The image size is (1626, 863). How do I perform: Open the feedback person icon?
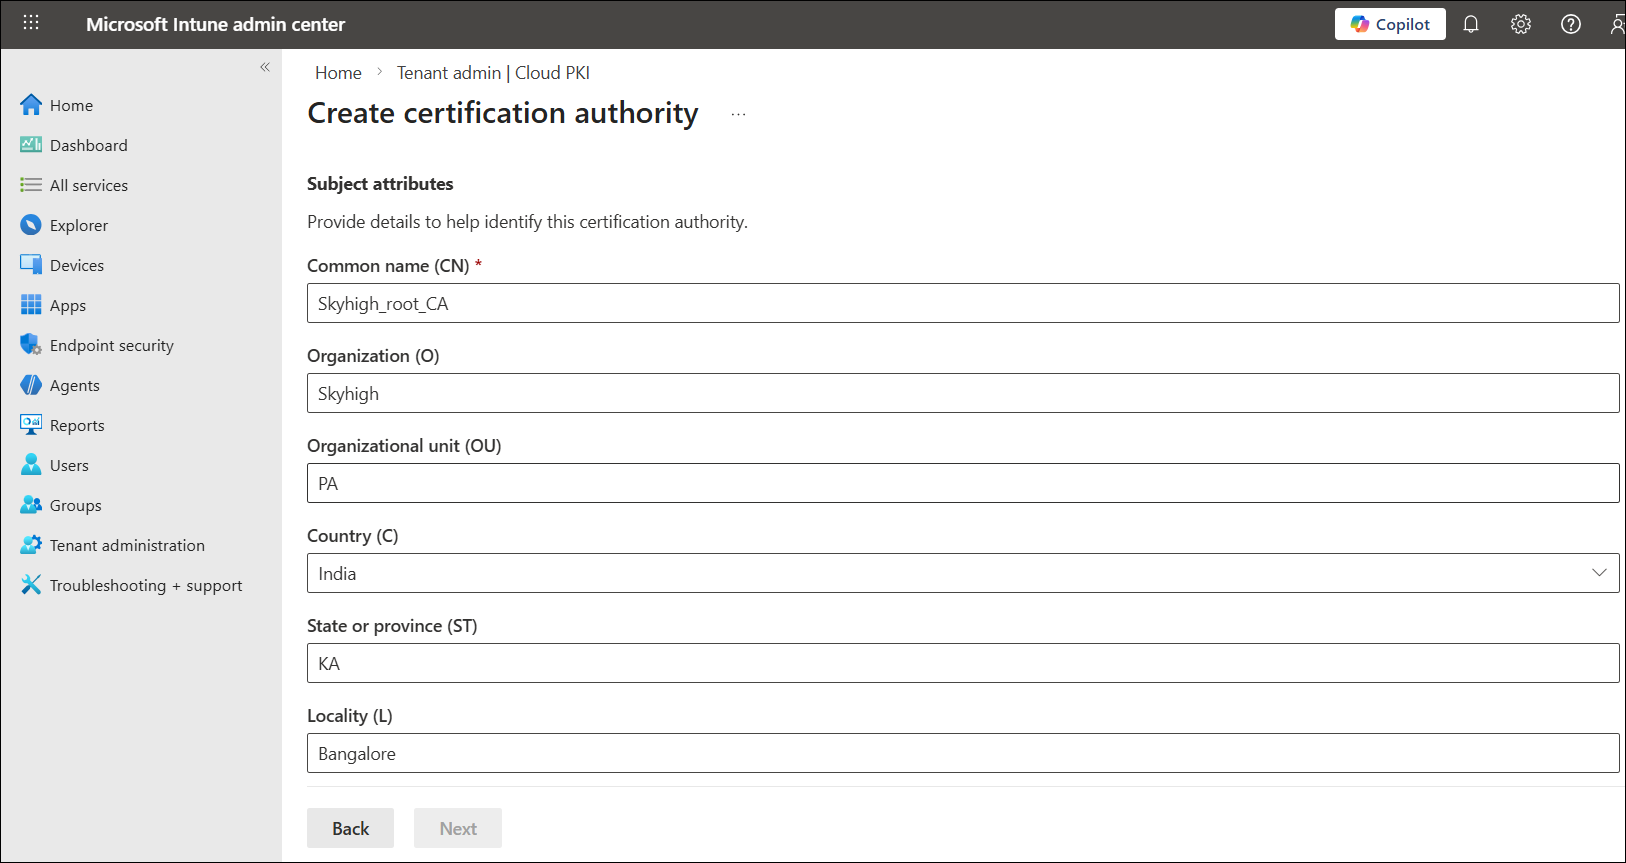point(1617,24)
